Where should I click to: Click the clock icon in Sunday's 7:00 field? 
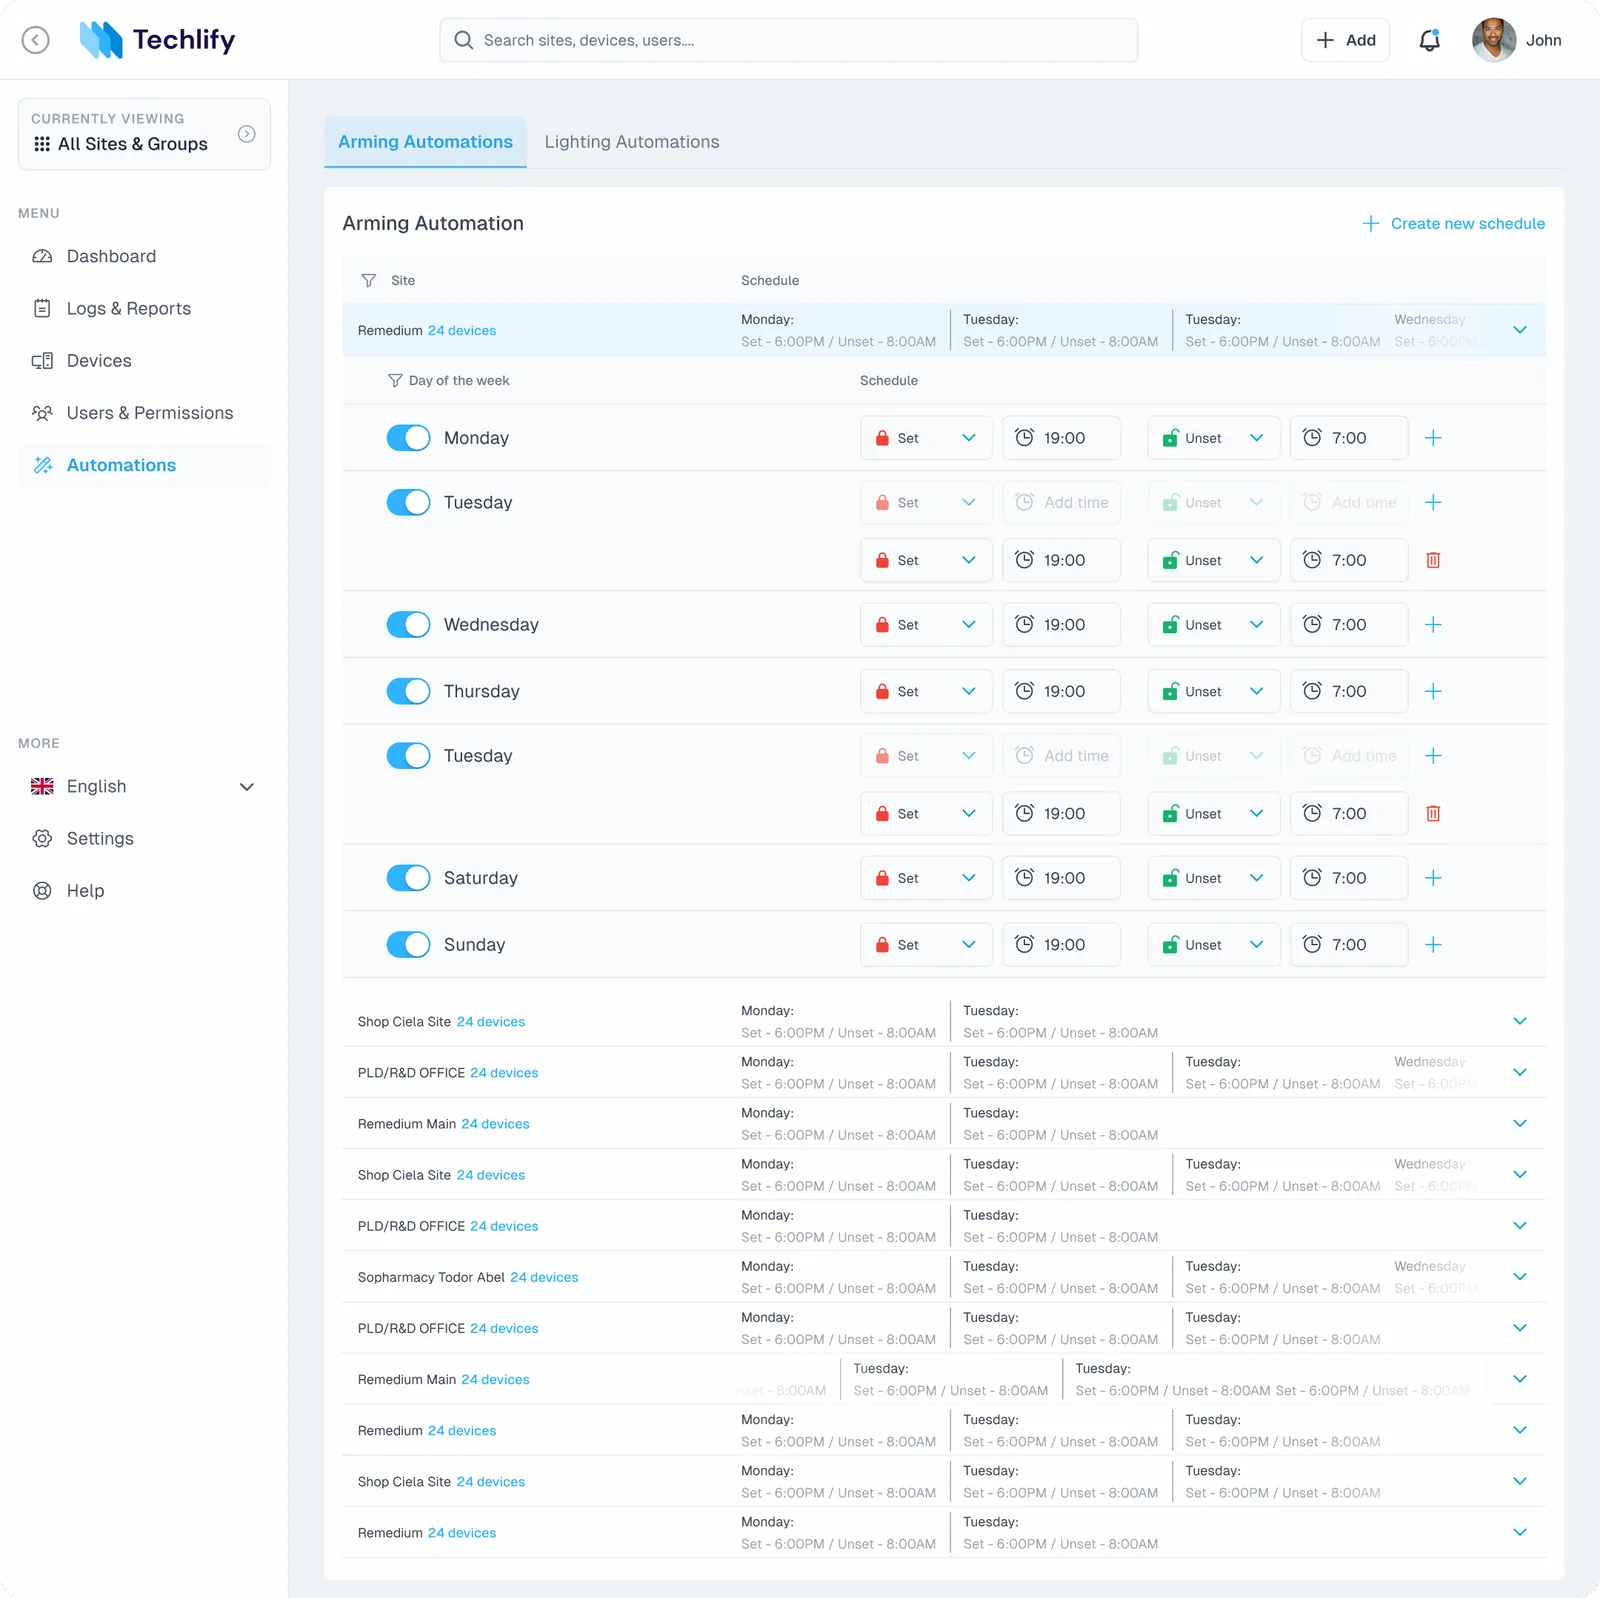[x=1312, y=944]
